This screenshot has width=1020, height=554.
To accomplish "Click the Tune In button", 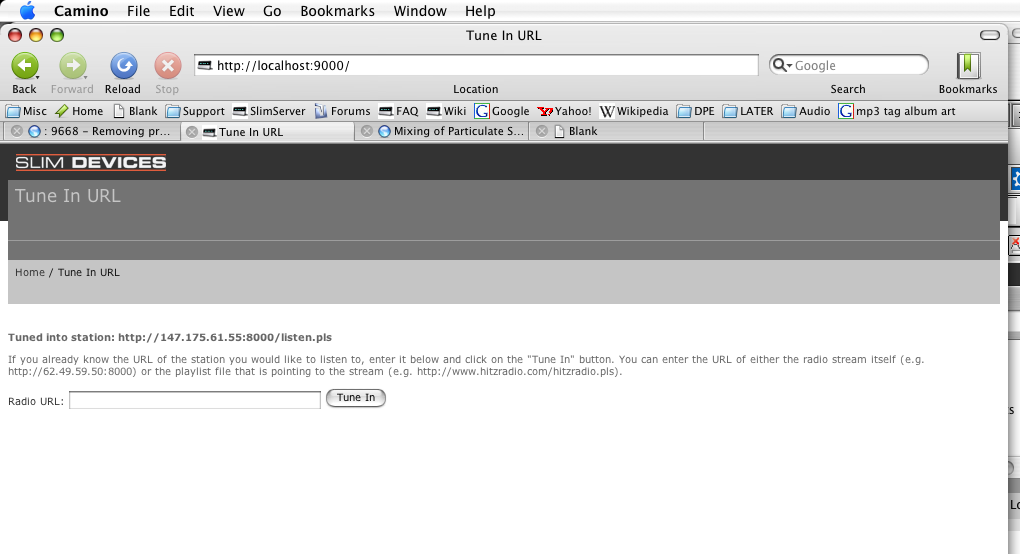I will pyautogui.click(x=356, y=398).
